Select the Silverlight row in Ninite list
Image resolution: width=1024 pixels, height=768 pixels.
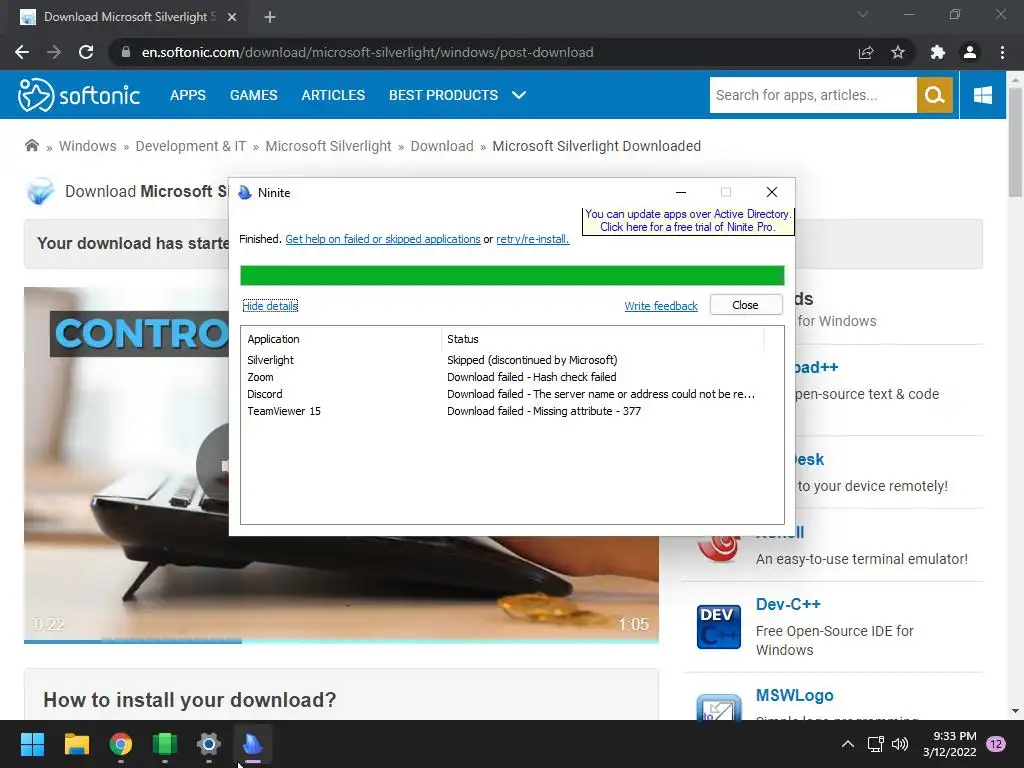[503, 360]
